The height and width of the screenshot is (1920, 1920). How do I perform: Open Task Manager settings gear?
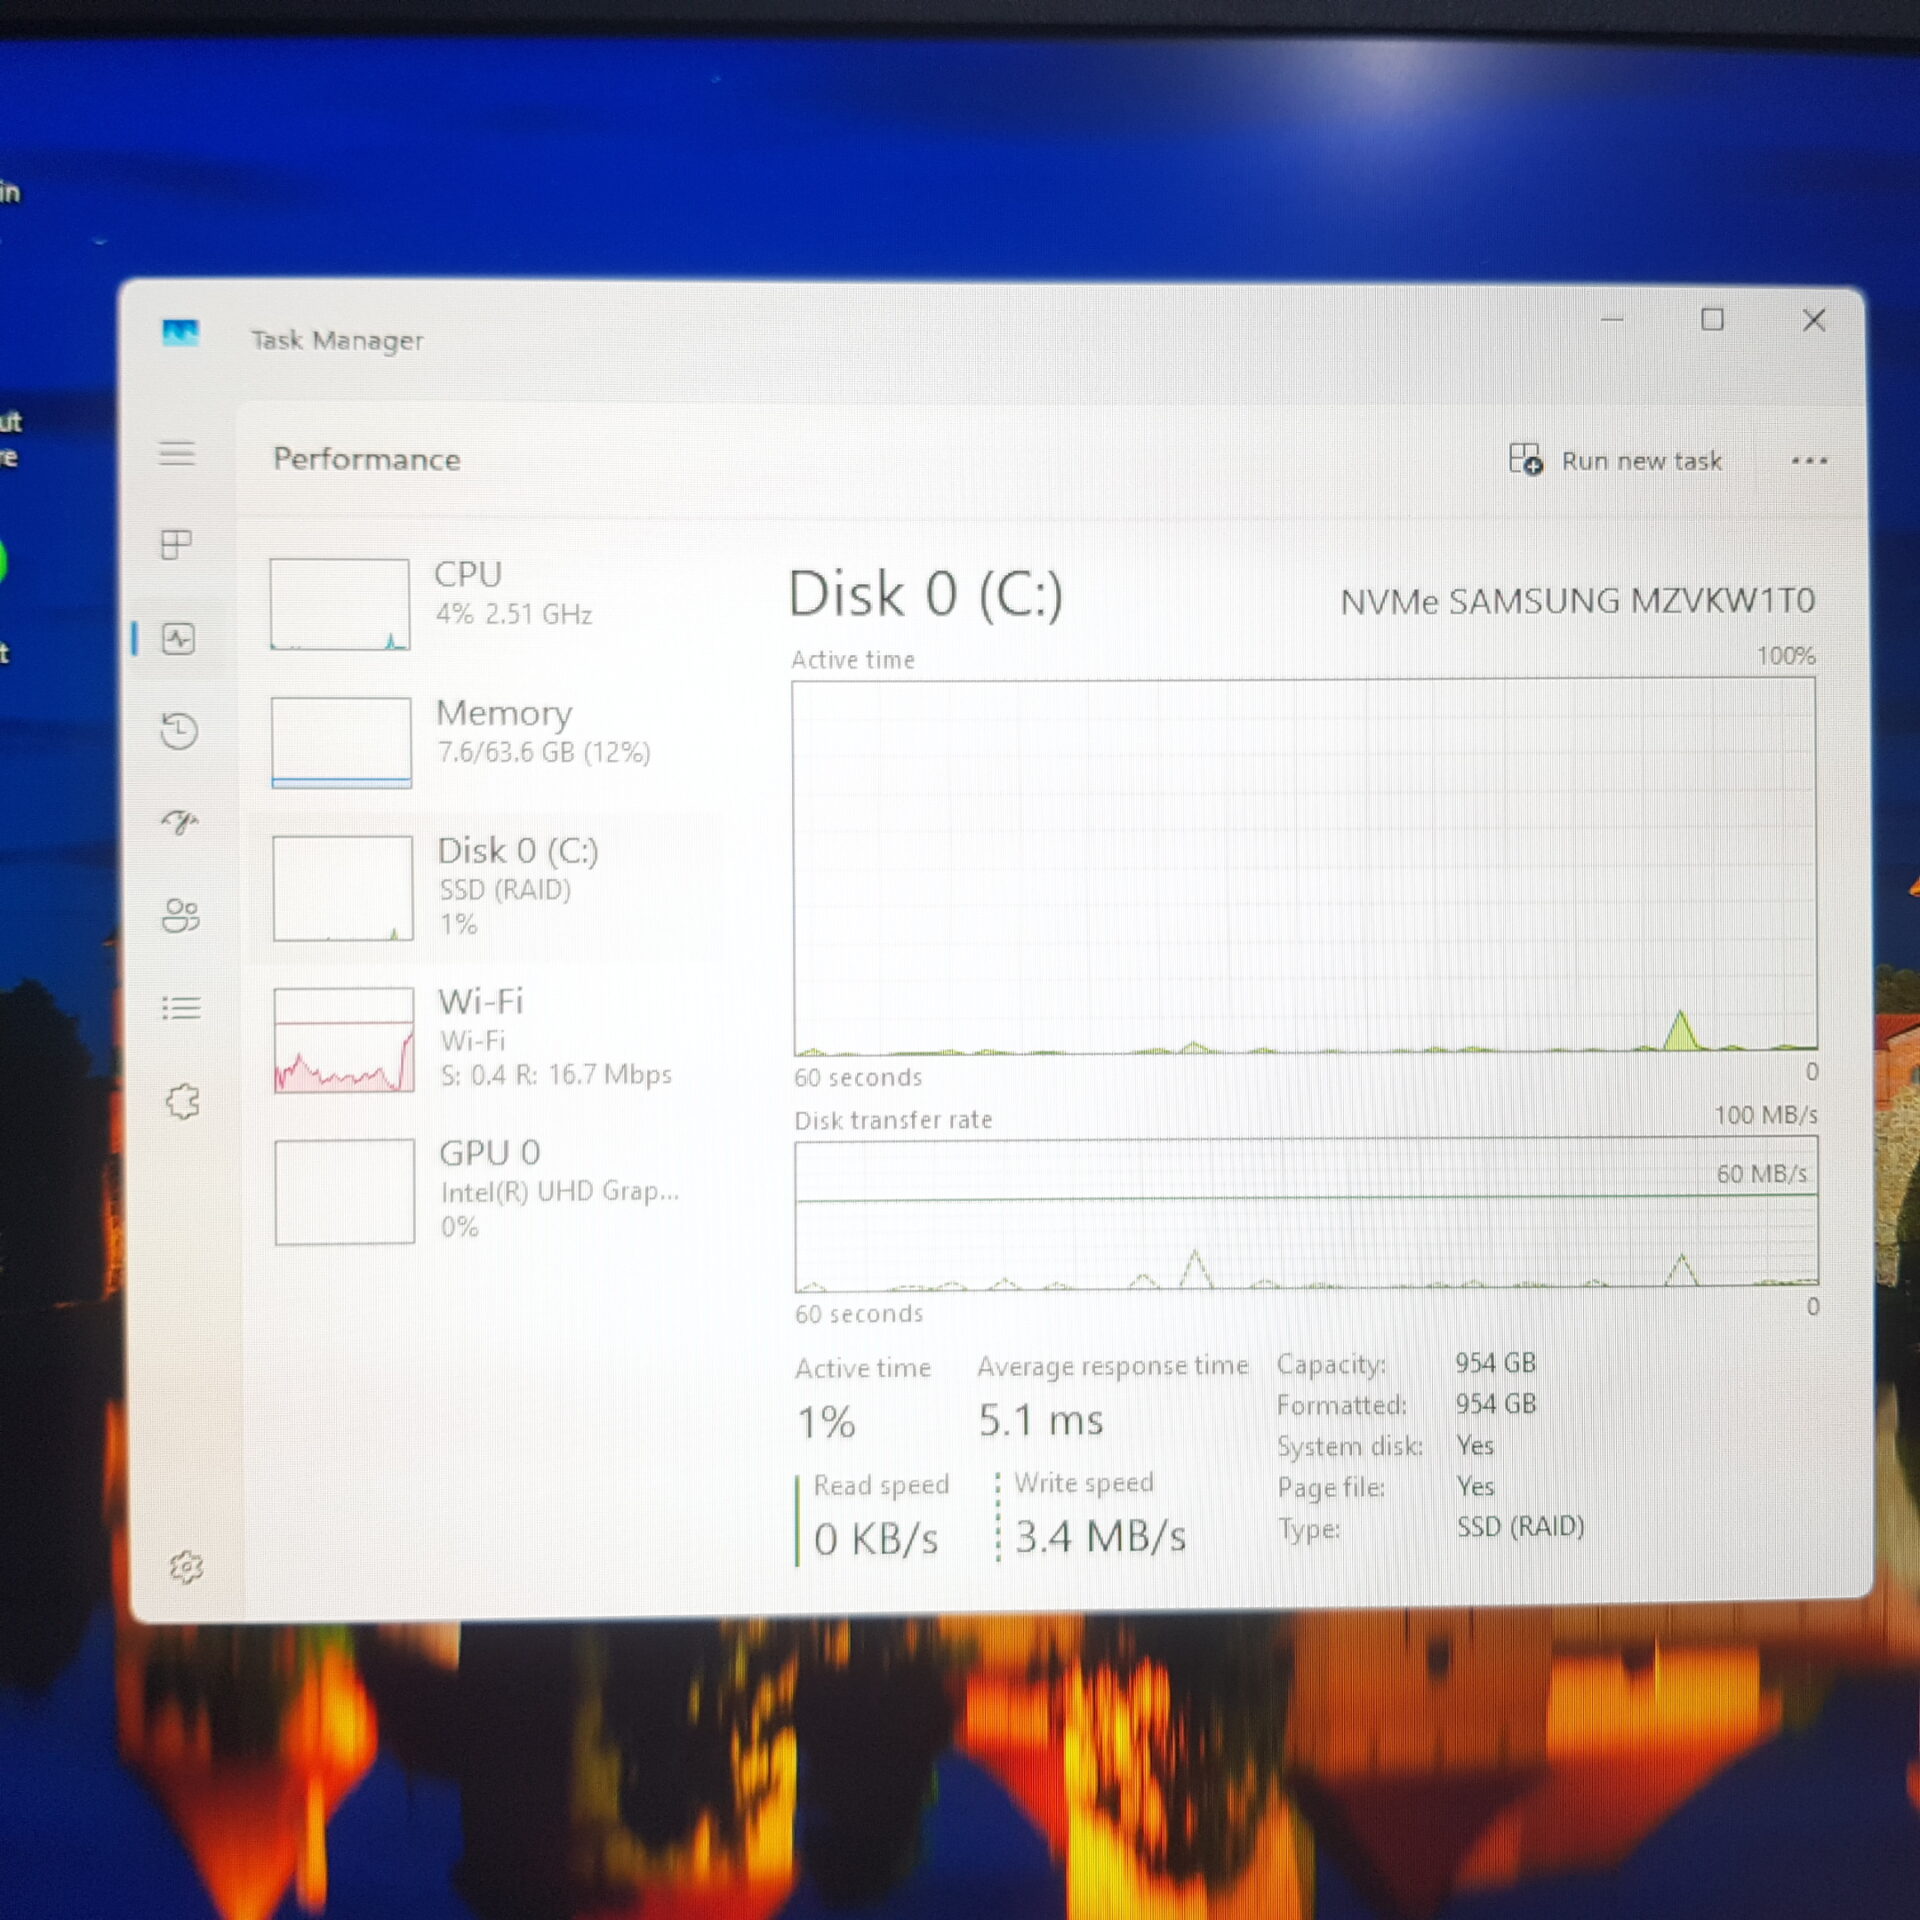tap(186, 1567)
